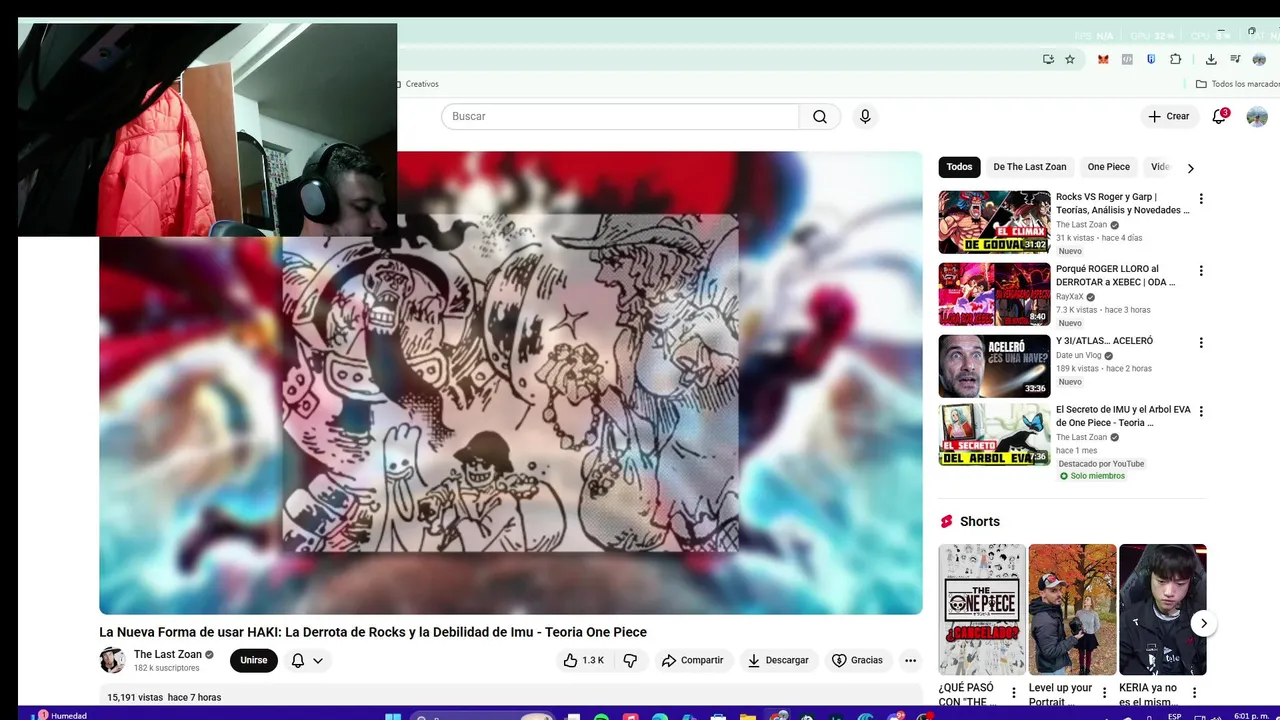Open the Date un Vlog channel link
Image resolution: width=1280 pixels, height=720 pixels.
1079,355
